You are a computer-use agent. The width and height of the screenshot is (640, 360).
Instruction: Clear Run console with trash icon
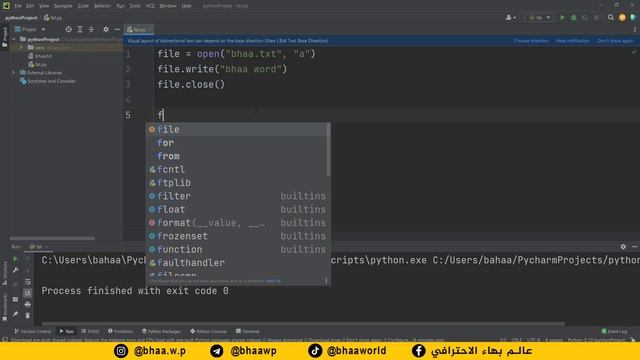(x=27, y=316)
